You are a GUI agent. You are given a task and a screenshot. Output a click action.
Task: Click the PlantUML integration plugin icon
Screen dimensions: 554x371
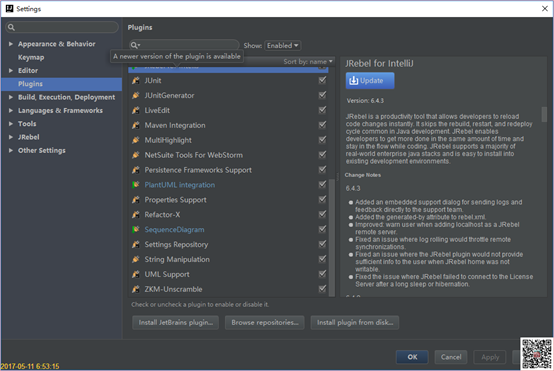136,185
